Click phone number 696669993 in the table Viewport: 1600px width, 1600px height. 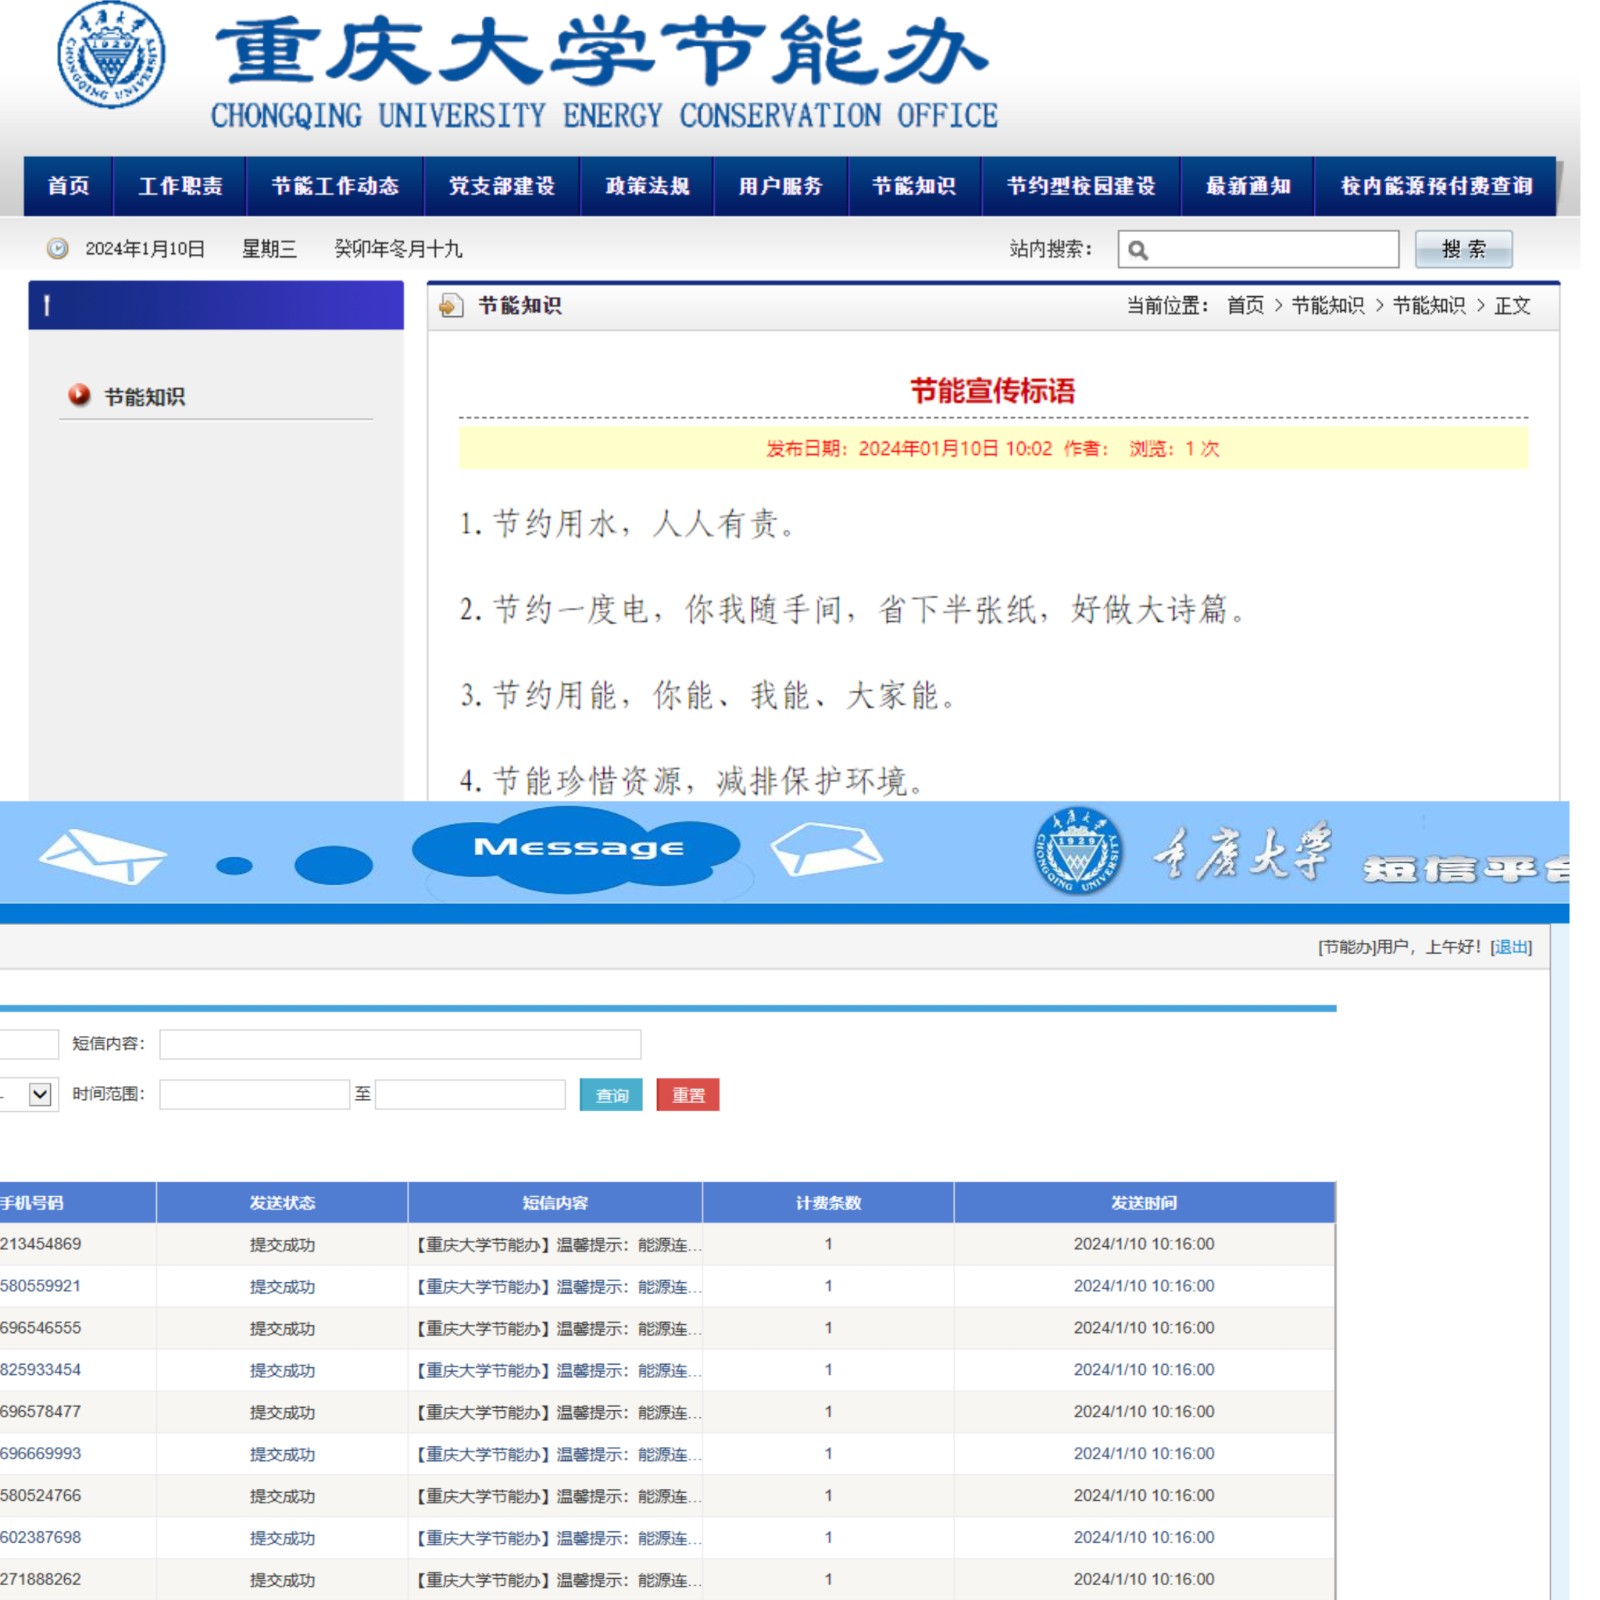pos(41,1454)
